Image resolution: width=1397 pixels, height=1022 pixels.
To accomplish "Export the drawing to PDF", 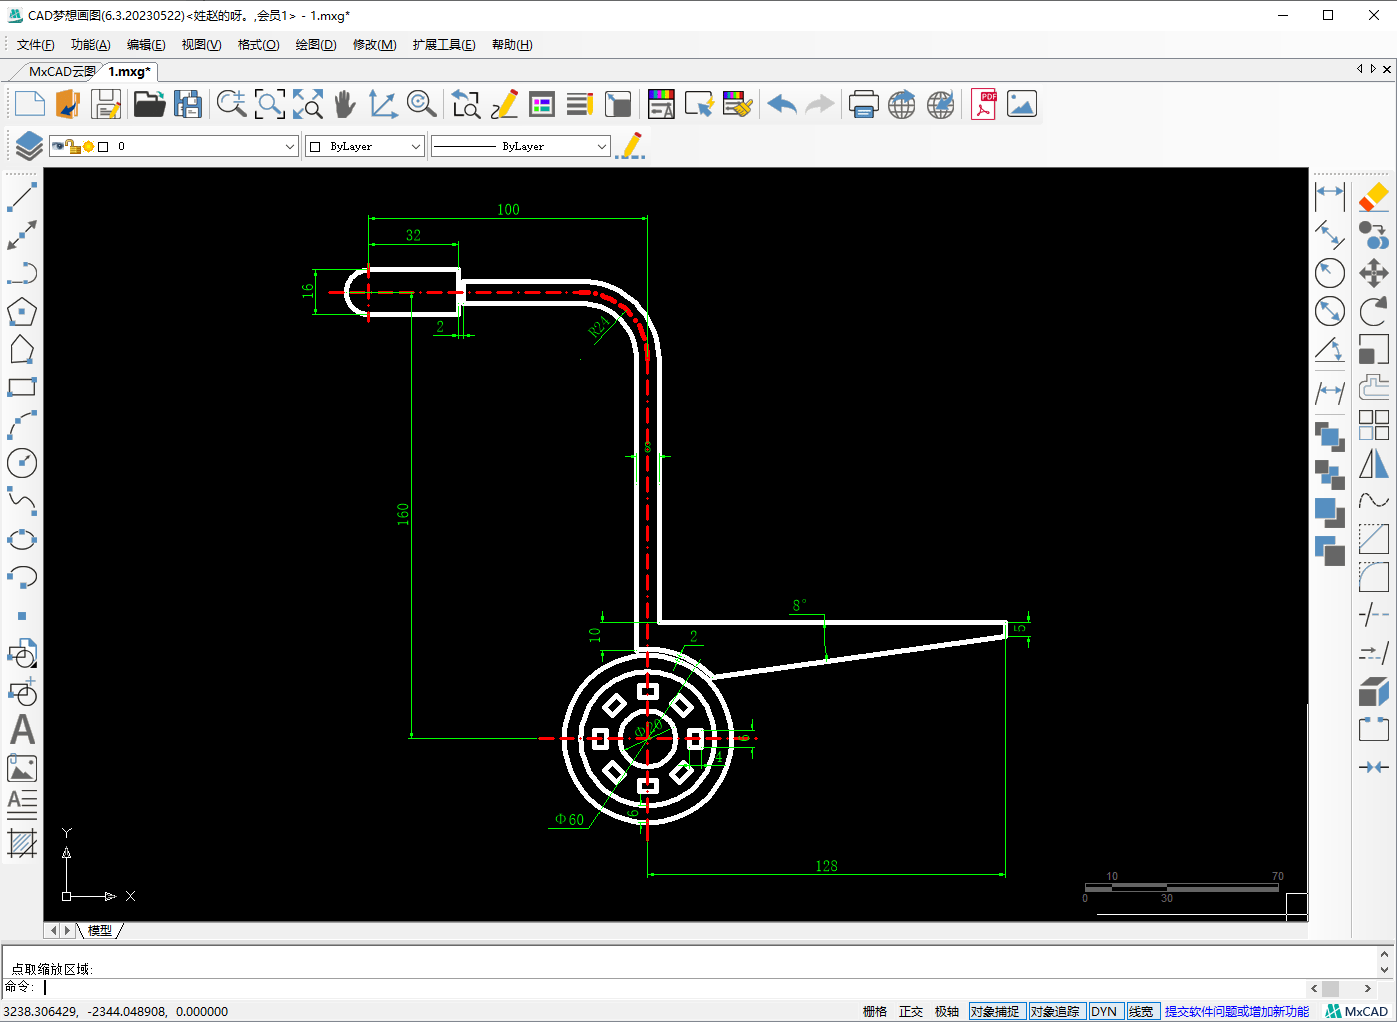I will (x=984, y=104).
